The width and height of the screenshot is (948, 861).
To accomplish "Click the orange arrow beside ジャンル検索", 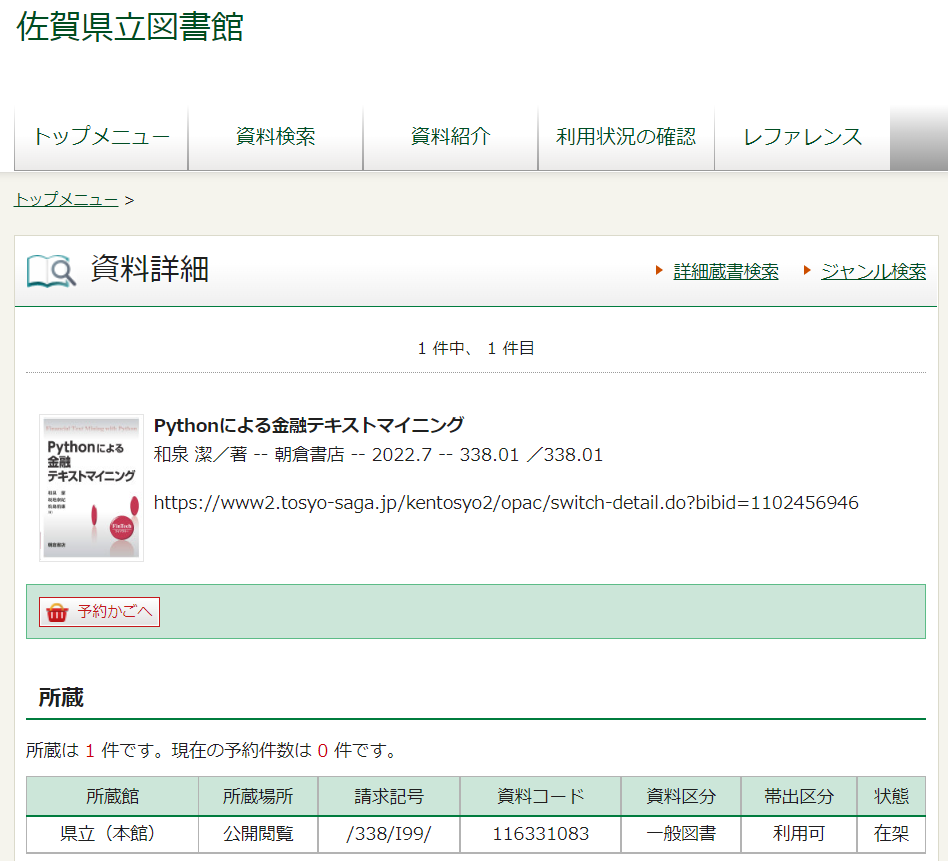I will (807, 270).
